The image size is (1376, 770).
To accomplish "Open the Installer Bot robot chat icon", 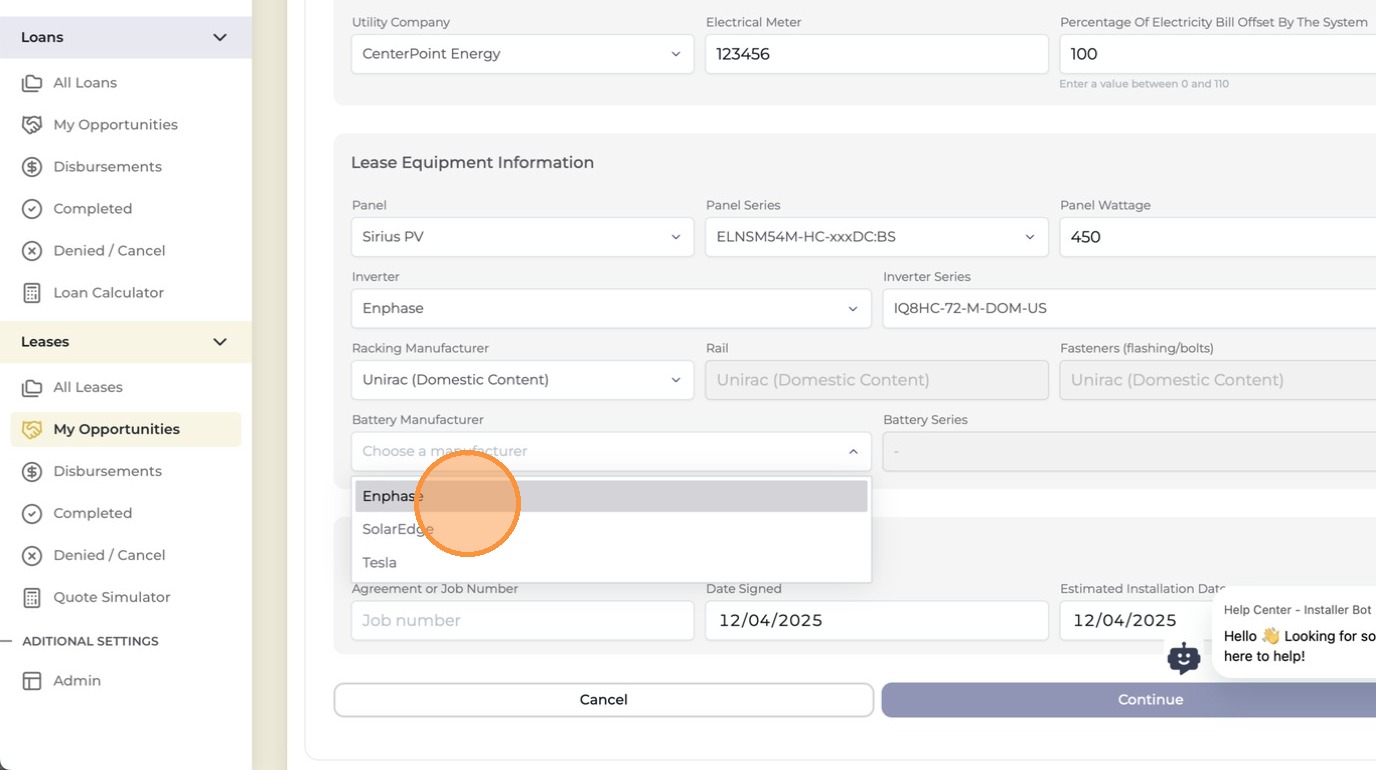I will click(1184, 658).
